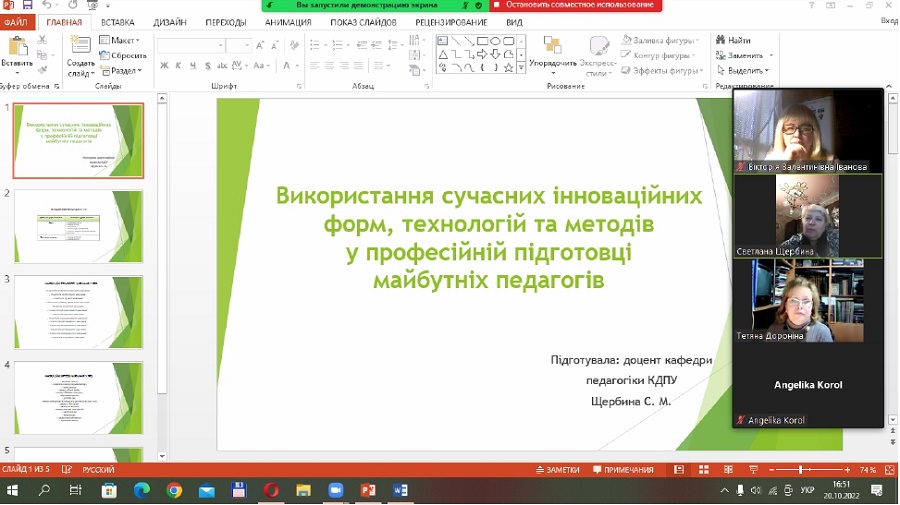Open the Section (Раздел) dropdown
The width and height of the screenshot is (900, 505).
(x=123, y=71)
